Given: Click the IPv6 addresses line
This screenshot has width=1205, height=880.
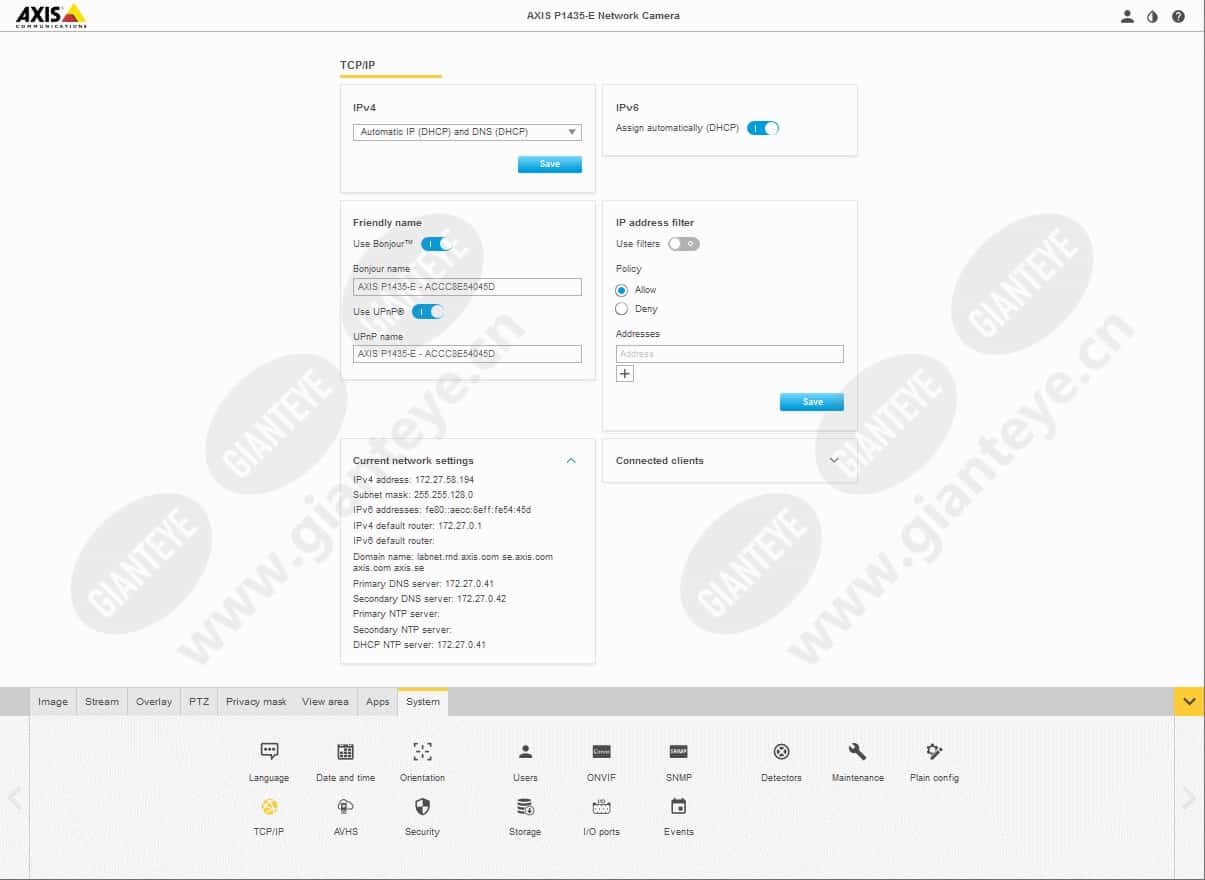Looking at the screenshot, I should 442,510.
